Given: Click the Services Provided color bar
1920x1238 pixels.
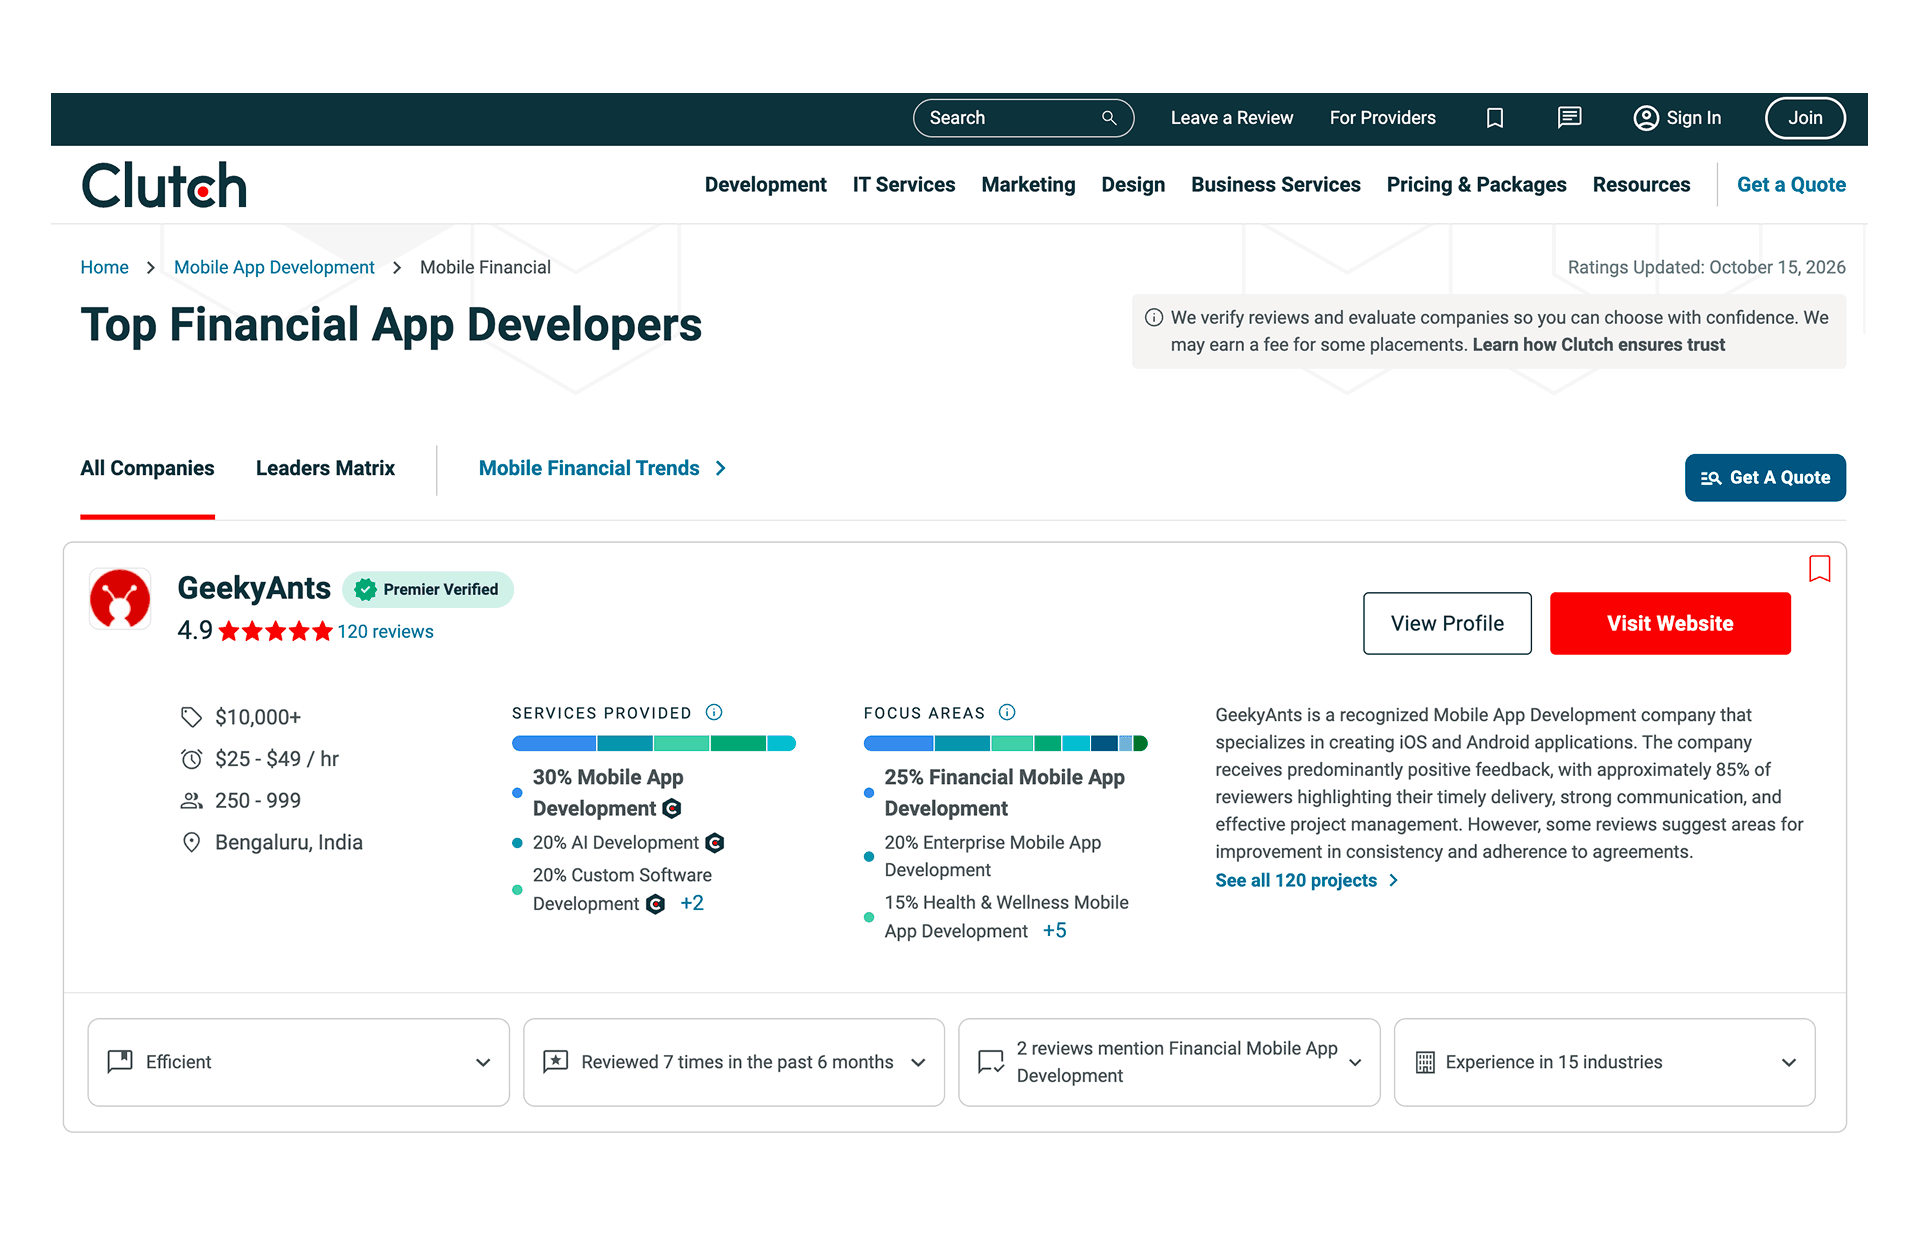Looking at the screenshot, I should pos(654,743).
